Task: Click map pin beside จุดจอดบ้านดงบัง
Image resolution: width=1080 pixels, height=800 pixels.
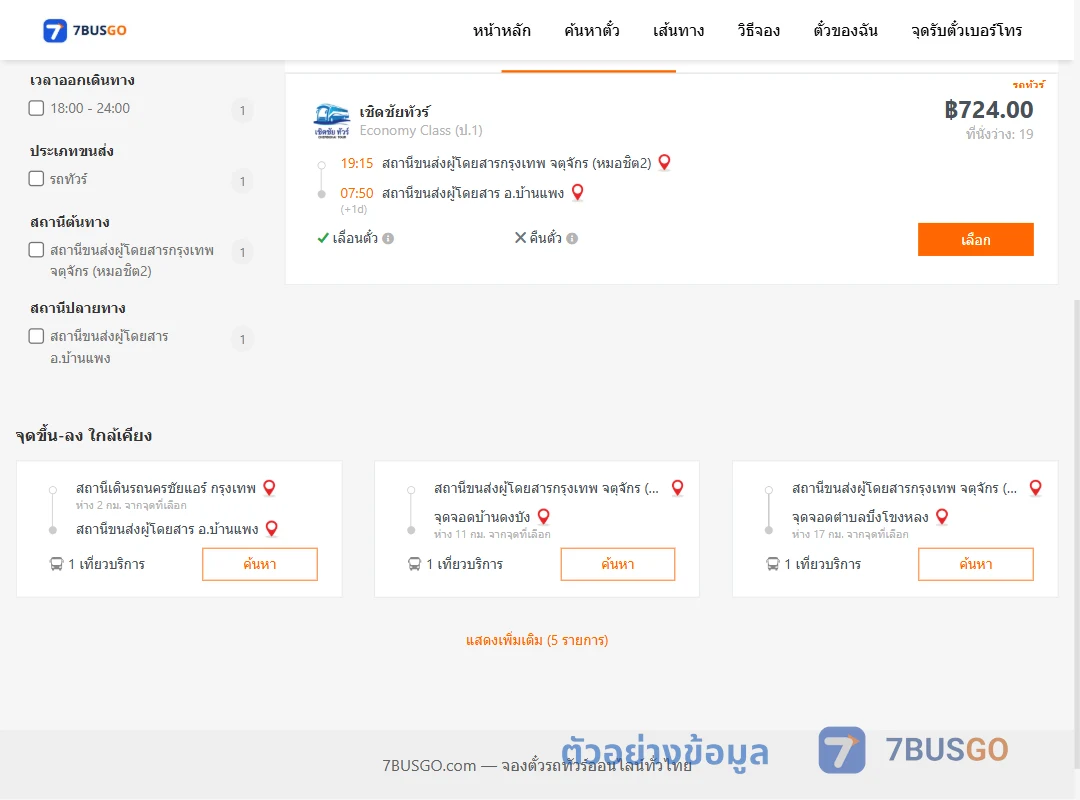Action: point(543,516)
